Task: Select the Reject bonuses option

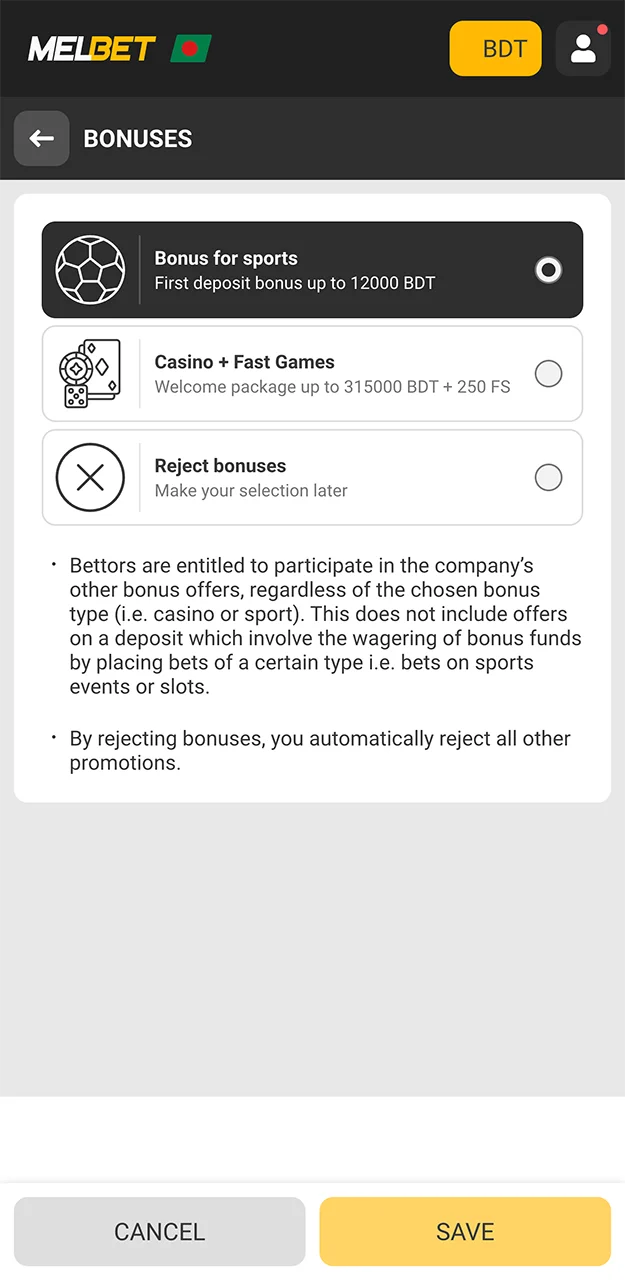Action: coord(548,477)
